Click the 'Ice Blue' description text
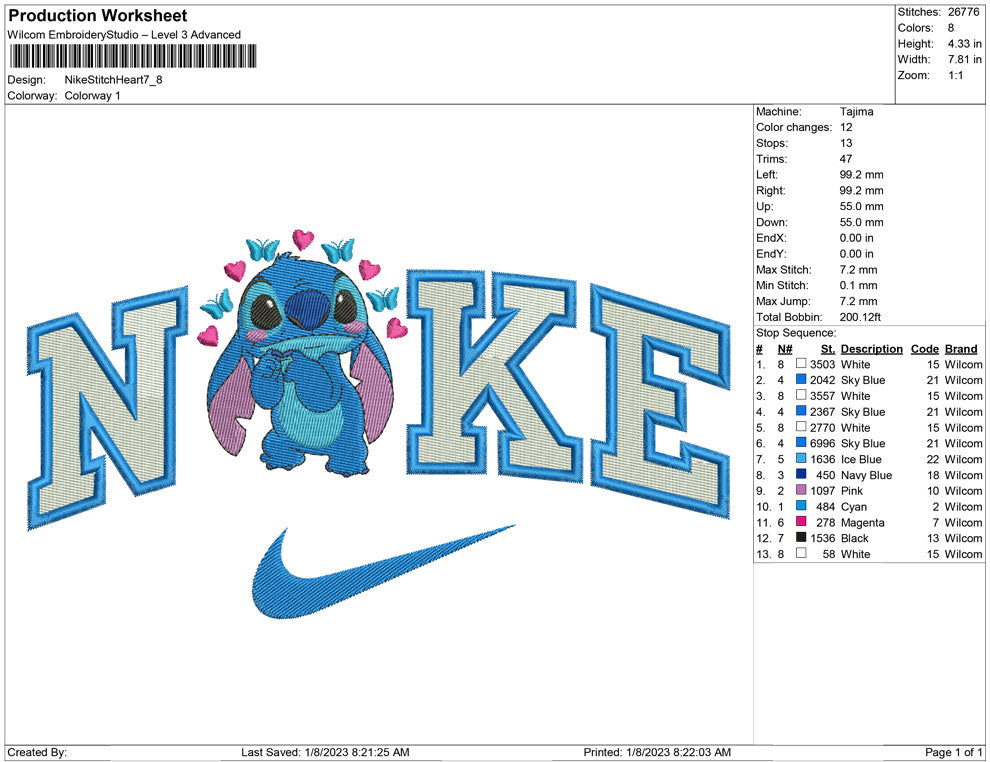 pos(861,459)
